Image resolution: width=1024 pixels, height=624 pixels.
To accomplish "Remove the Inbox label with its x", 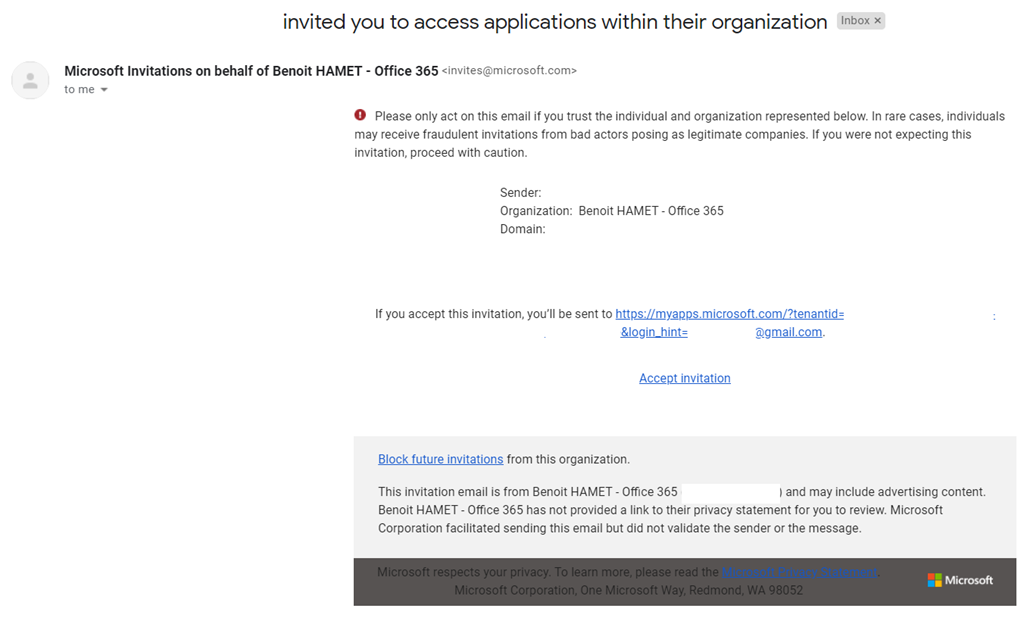I will click(877, 21).
